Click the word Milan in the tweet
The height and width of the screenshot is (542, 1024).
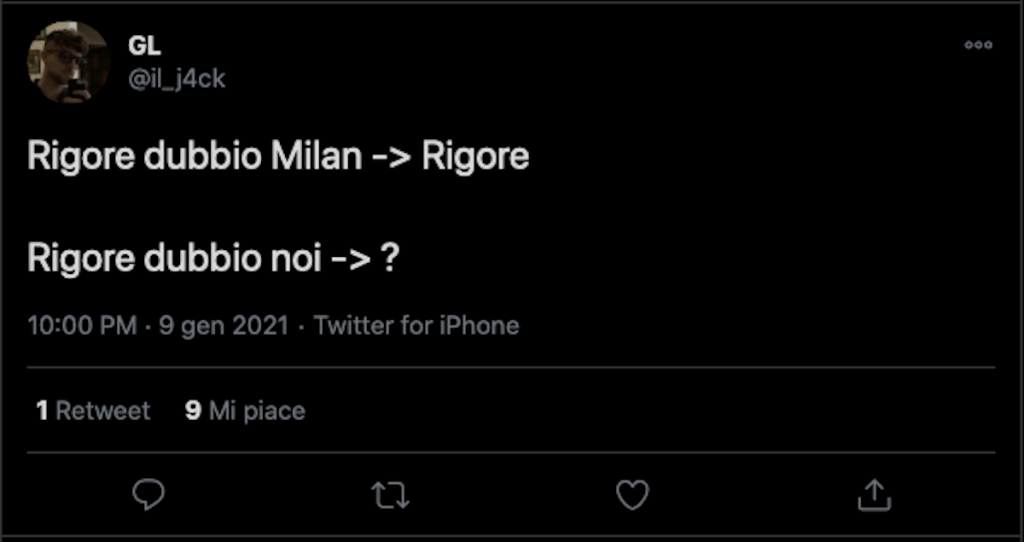(x=316, y=157)
